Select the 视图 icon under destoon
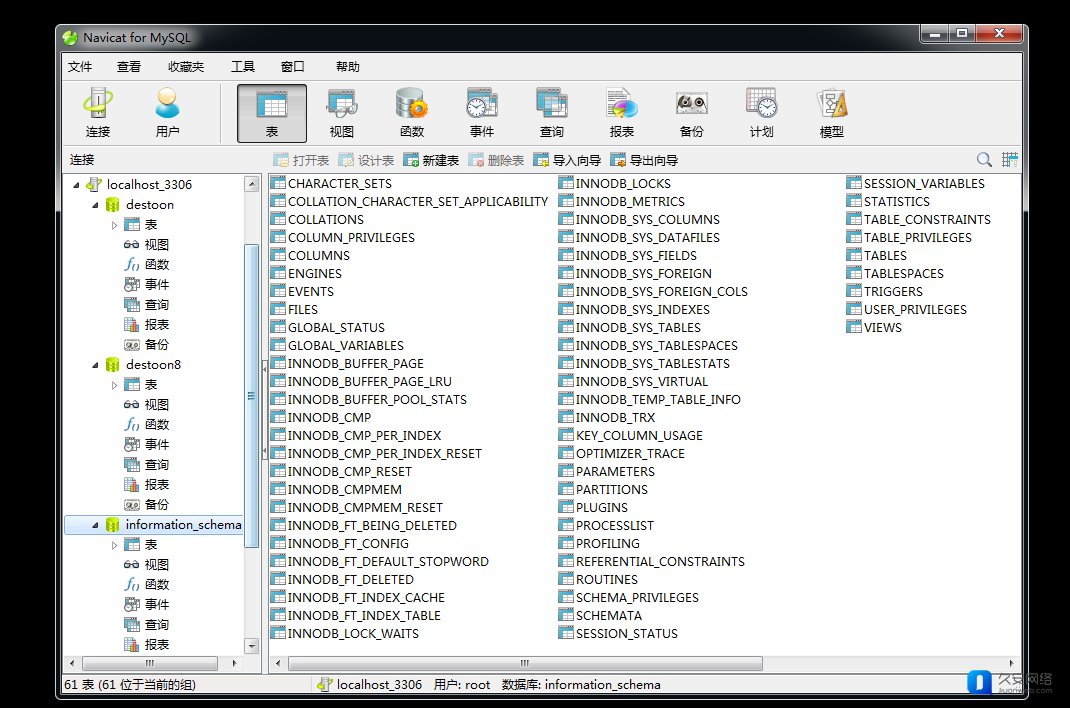 [132, 245]
